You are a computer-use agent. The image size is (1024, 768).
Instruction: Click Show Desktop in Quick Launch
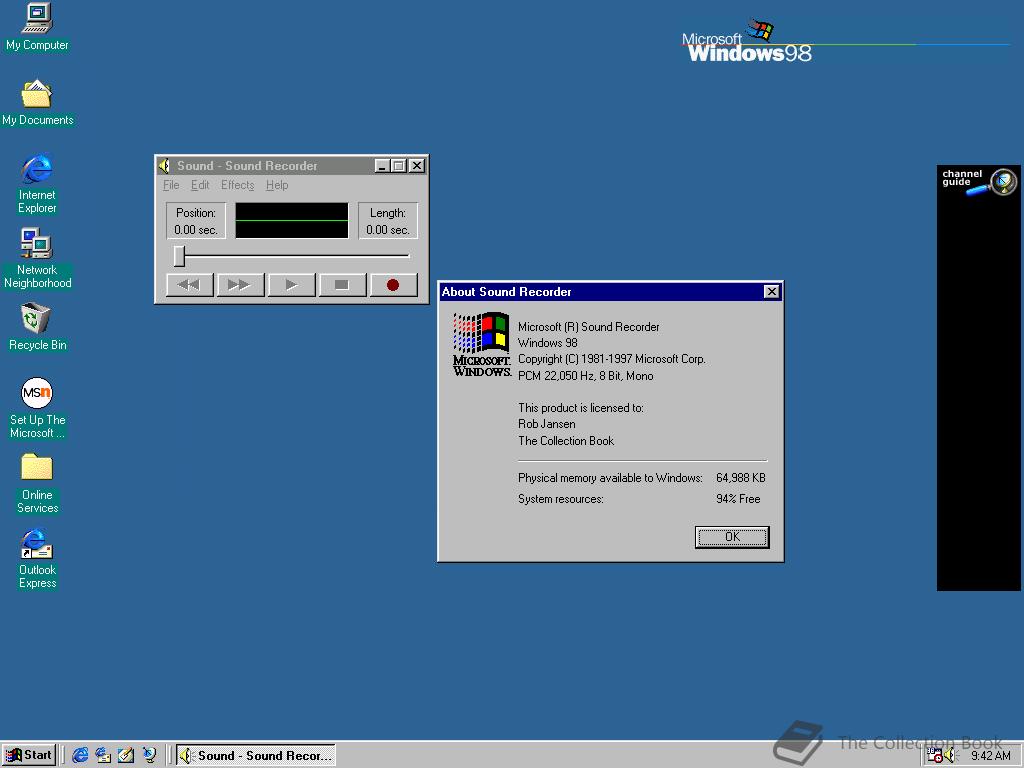pyautogui.click(x=126, y=755)
